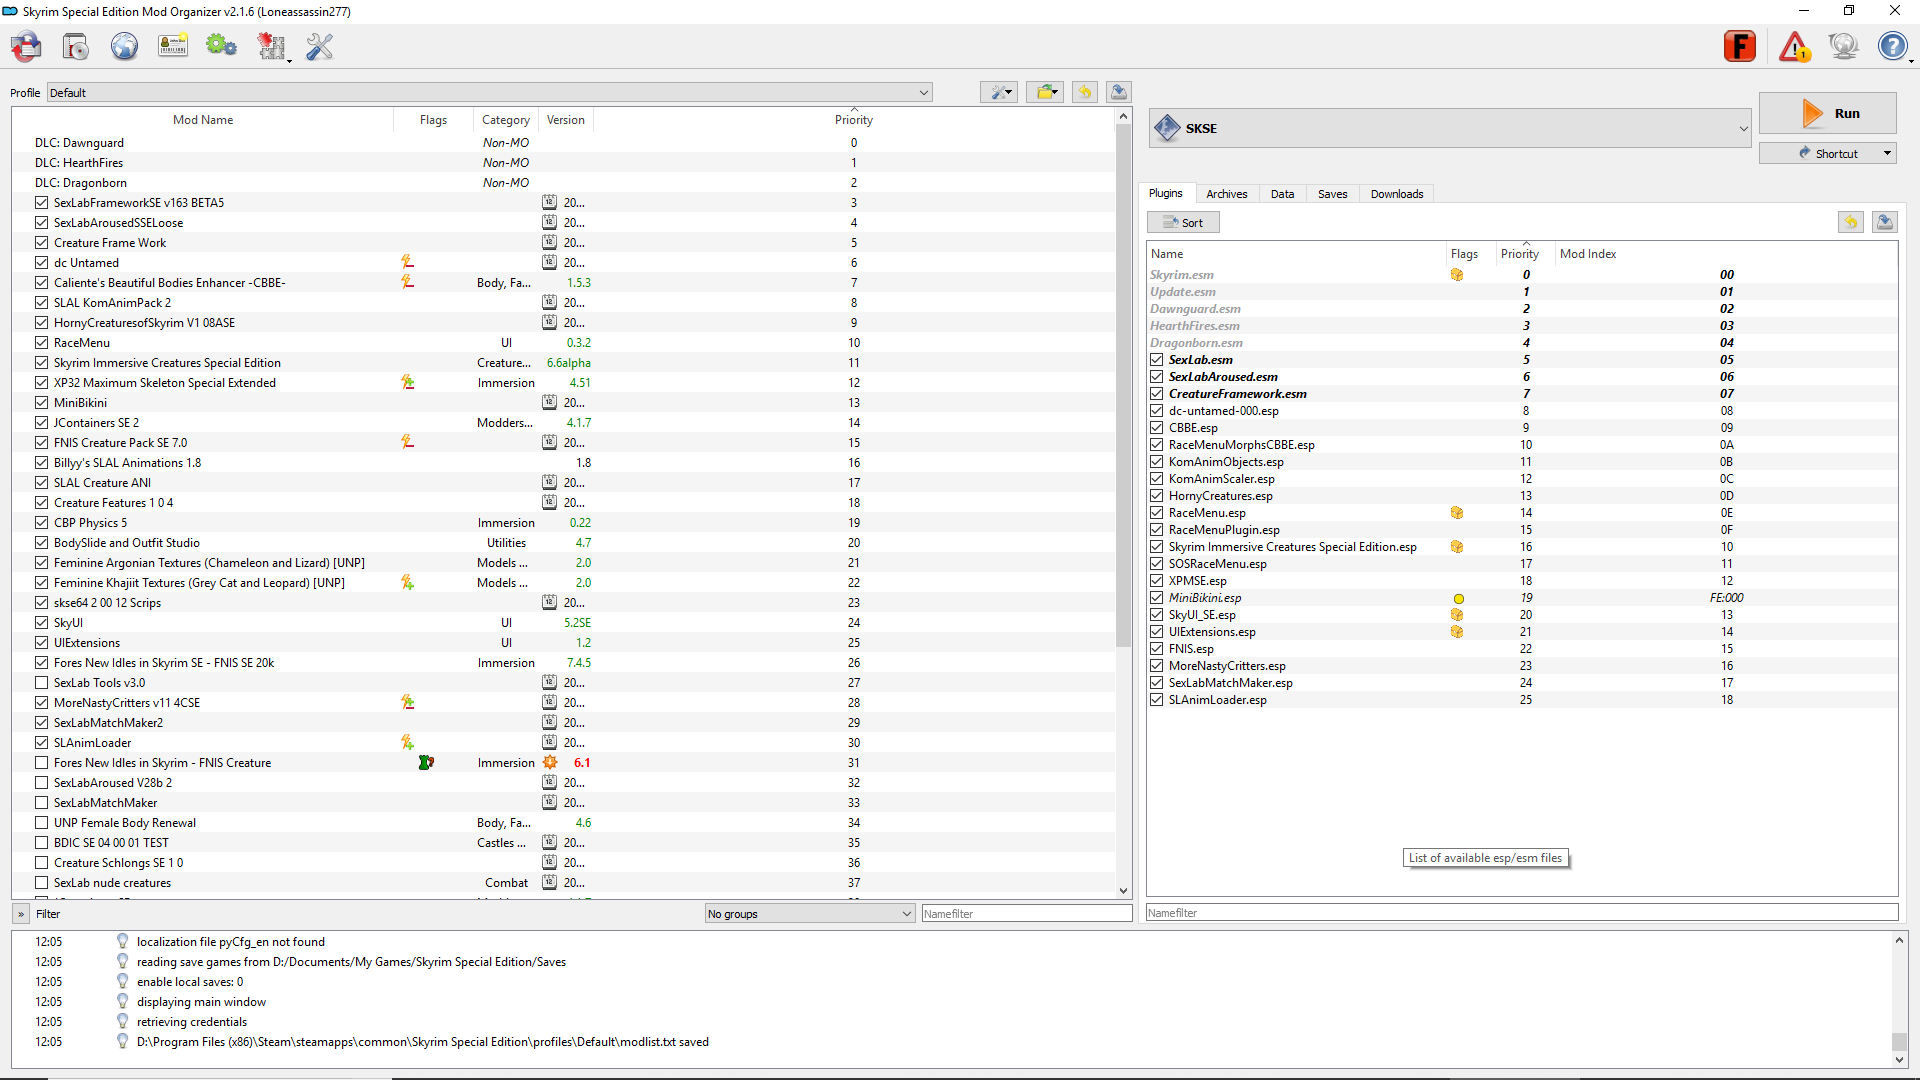Switch to the Archives tab
Viewport: 1920px width, 1080px height.
pyautogui.click(x=1226, y=194)
